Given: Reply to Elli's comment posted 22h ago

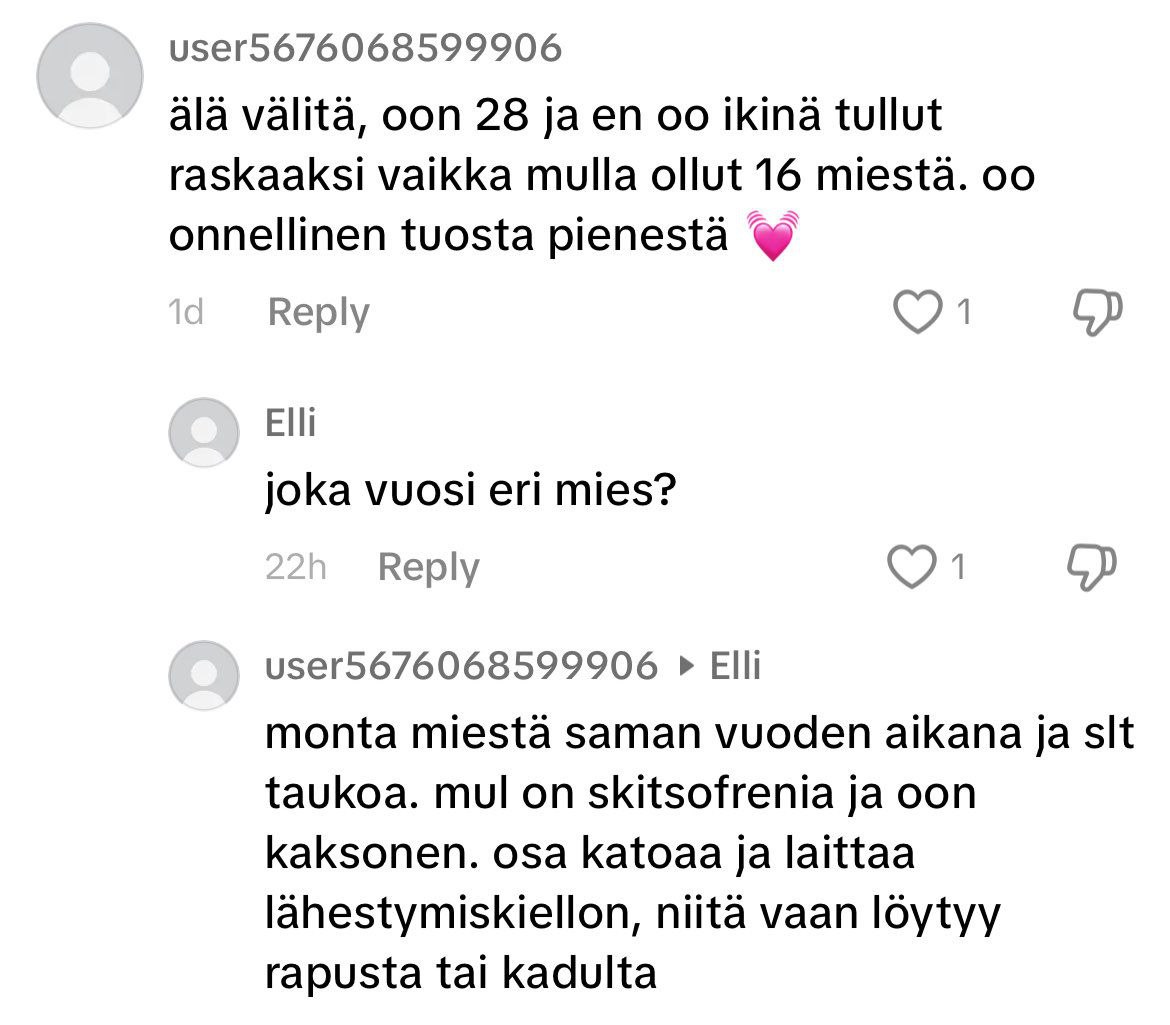Looking at the screenshot, I should coord(428,568).
